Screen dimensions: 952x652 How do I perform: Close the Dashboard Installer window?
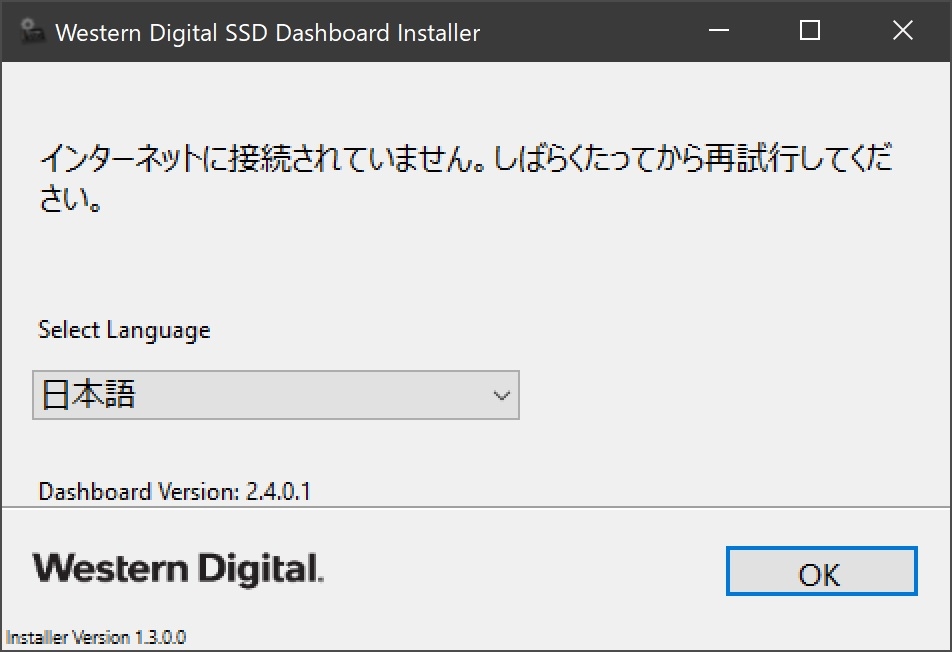(x=903, y=30)
